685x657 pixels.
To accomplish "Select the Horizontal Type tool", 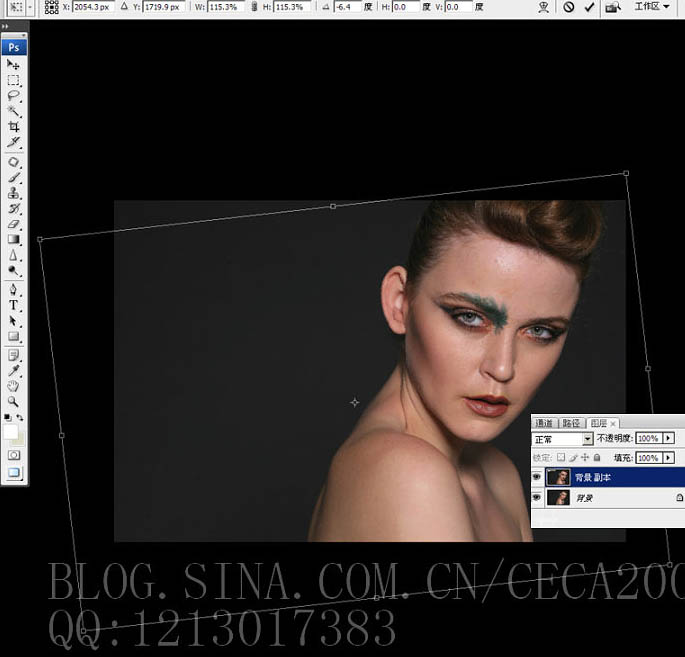I will coord(13,305).
